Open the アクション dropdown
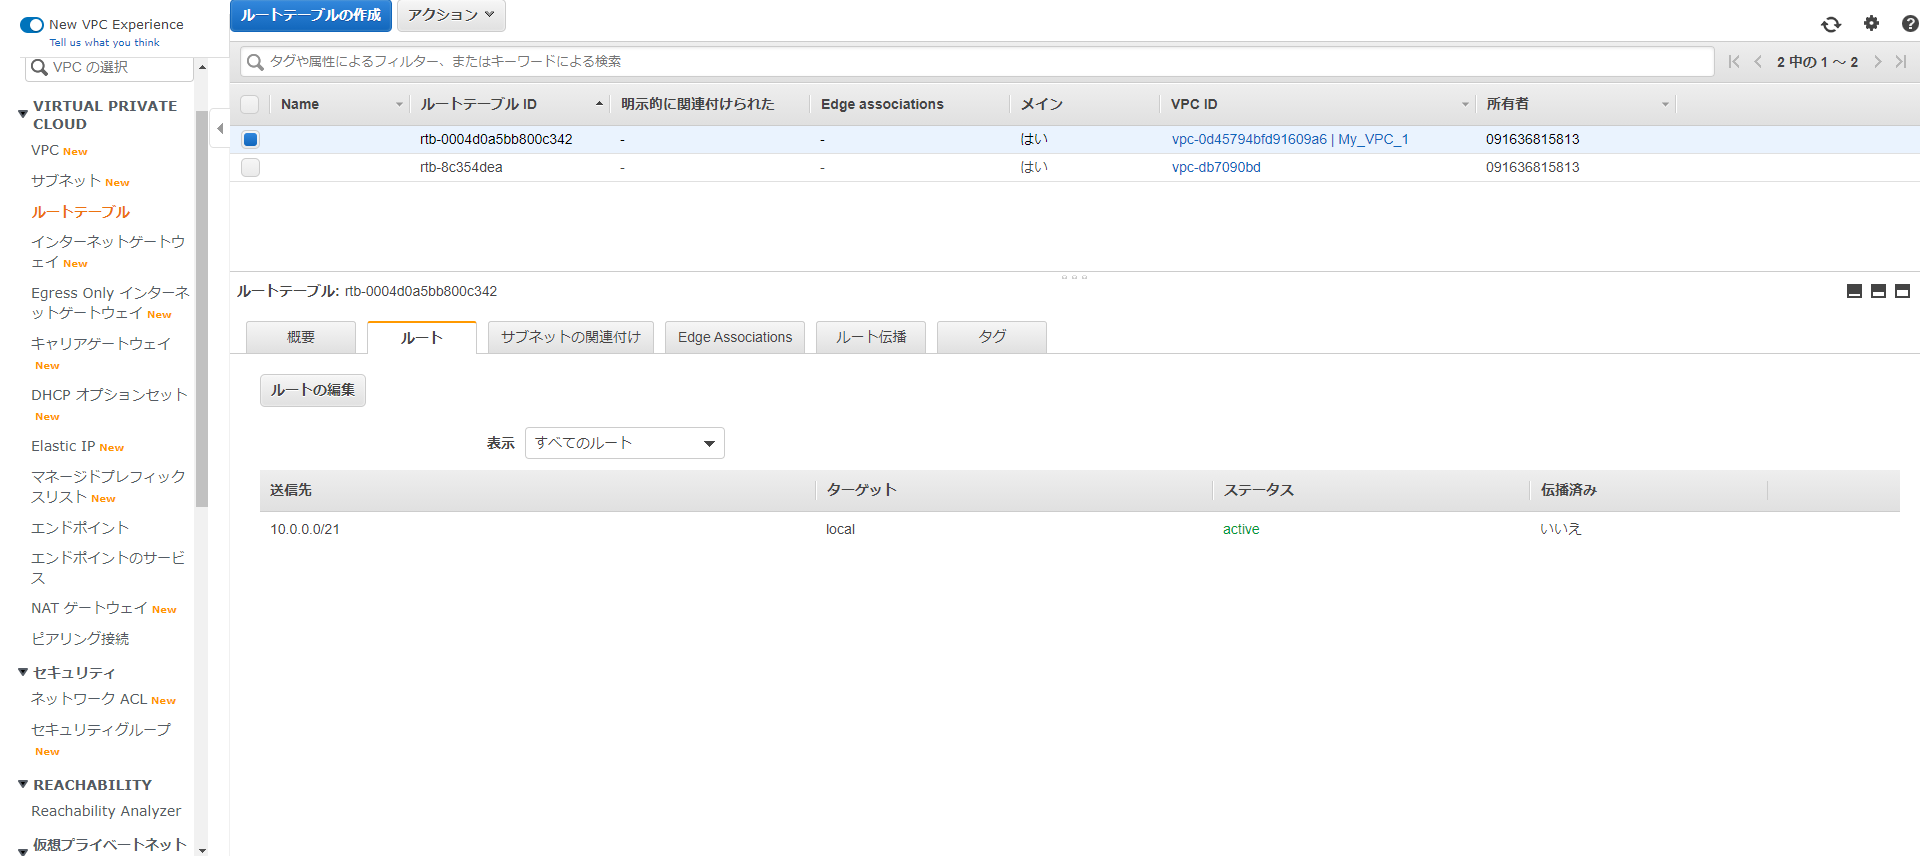The width and height of the screenshot is (1920, 856). click(451, 15)
